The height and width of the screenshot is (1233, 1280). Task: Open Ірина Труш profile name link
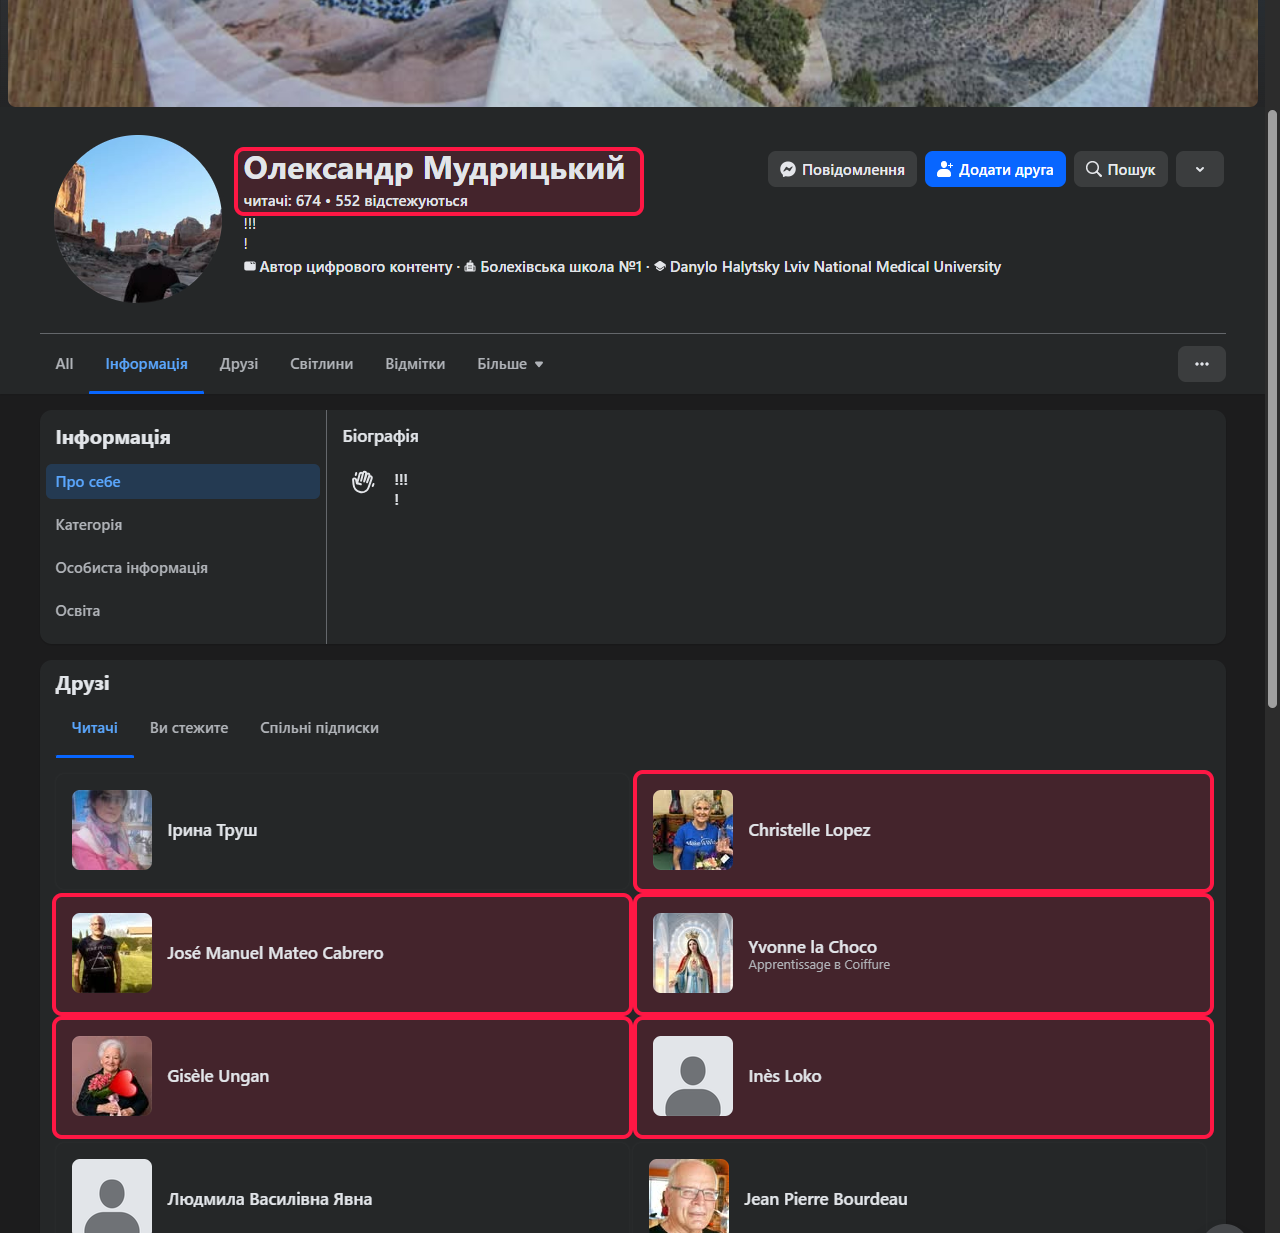coord(212,830)
